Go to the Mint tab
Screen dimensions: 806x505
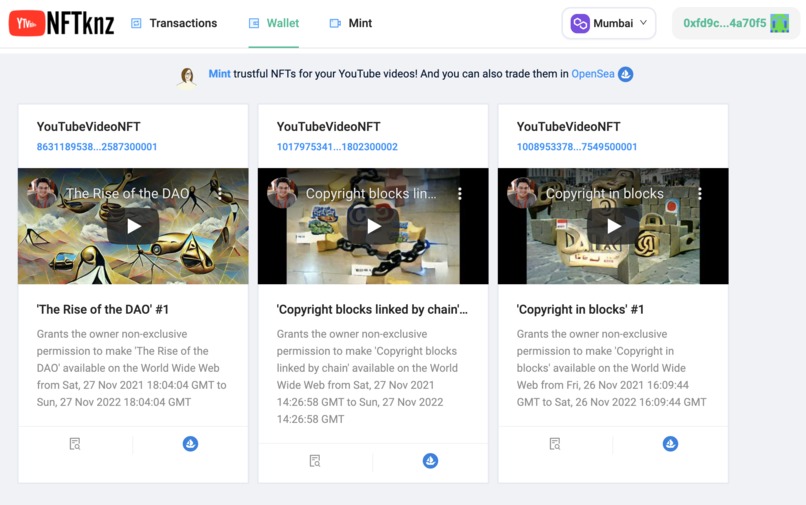click(x=351, y=23)
